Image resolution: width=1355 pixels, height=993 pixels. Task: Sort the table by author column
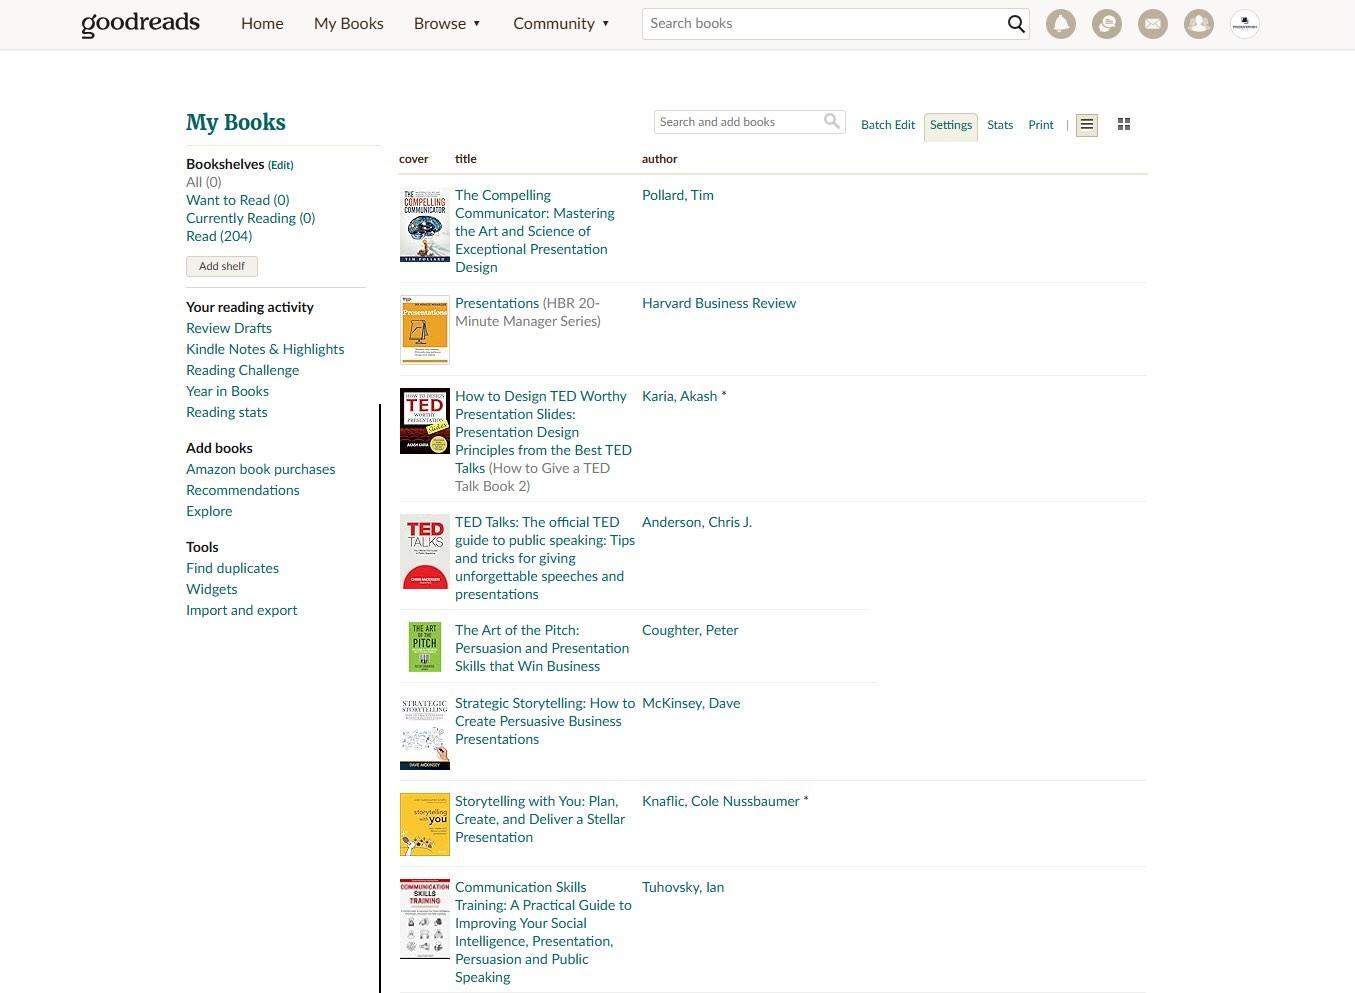tap(659, 159)
